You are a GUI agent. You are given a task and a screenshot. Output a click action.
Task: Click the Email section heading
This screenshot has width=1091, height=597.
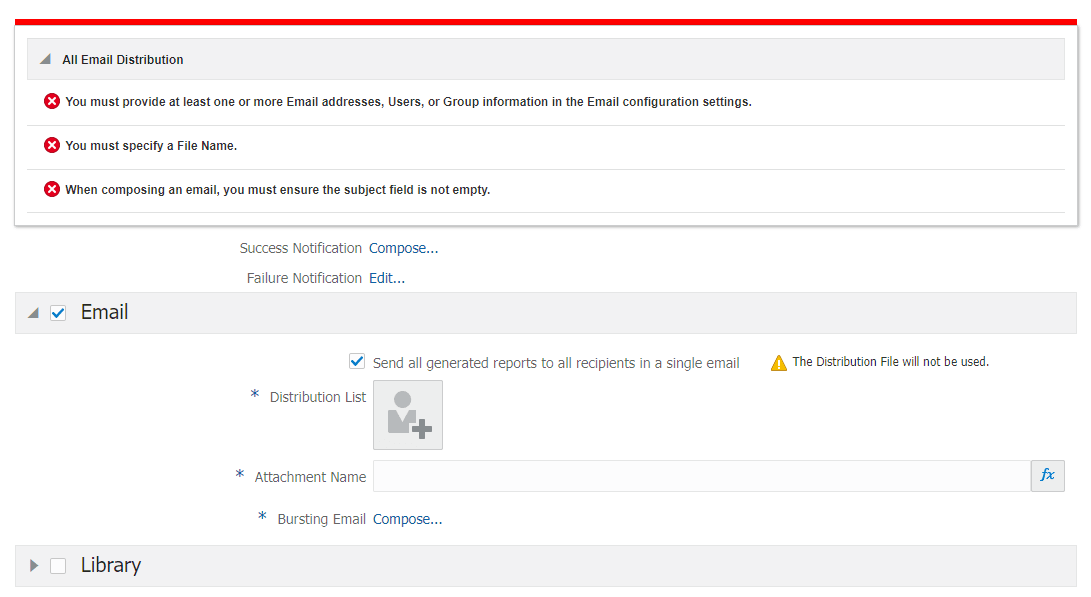105,312
